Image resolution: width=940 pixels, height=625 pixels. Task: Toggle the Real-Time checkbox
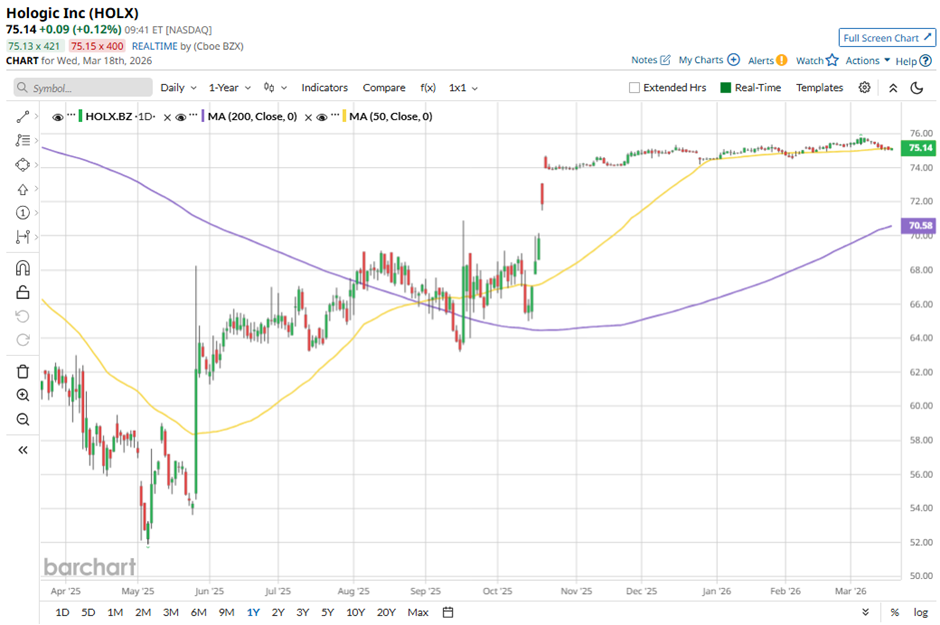[725, 87]
